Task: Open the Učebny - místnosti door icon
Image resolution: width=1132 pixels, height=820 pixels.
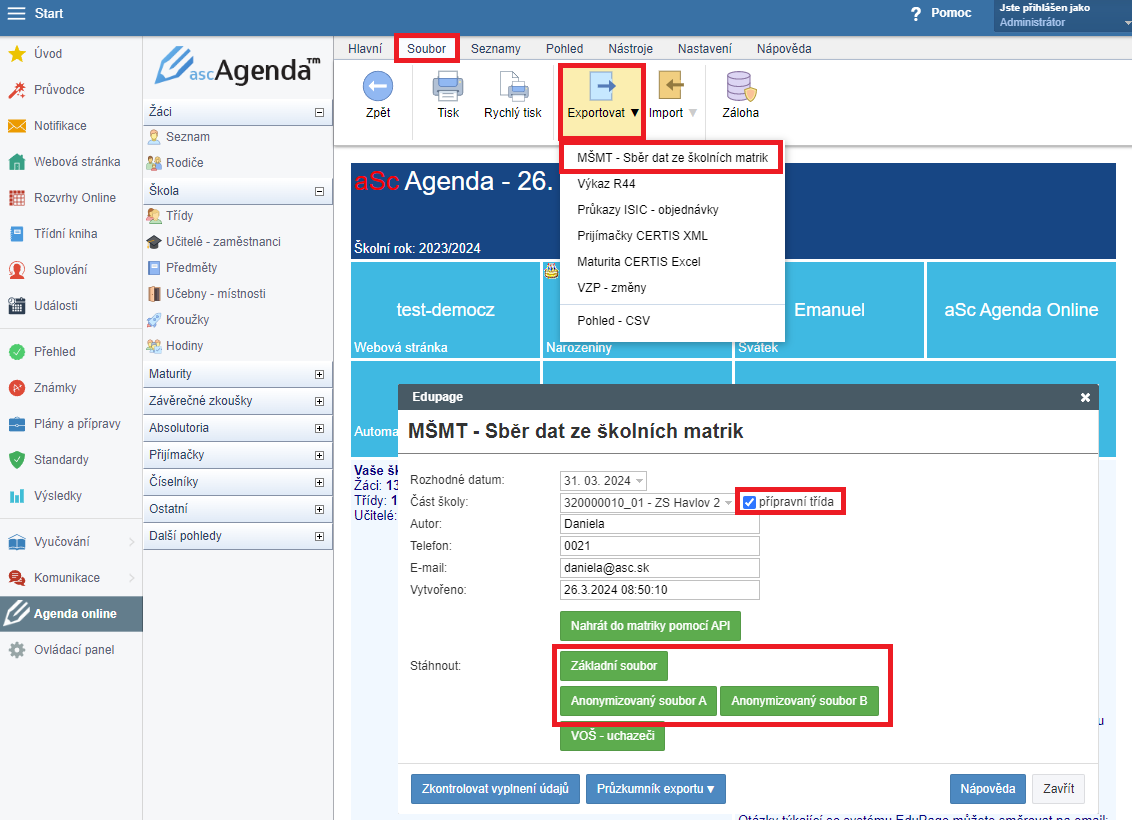Action: click(154, 294)
